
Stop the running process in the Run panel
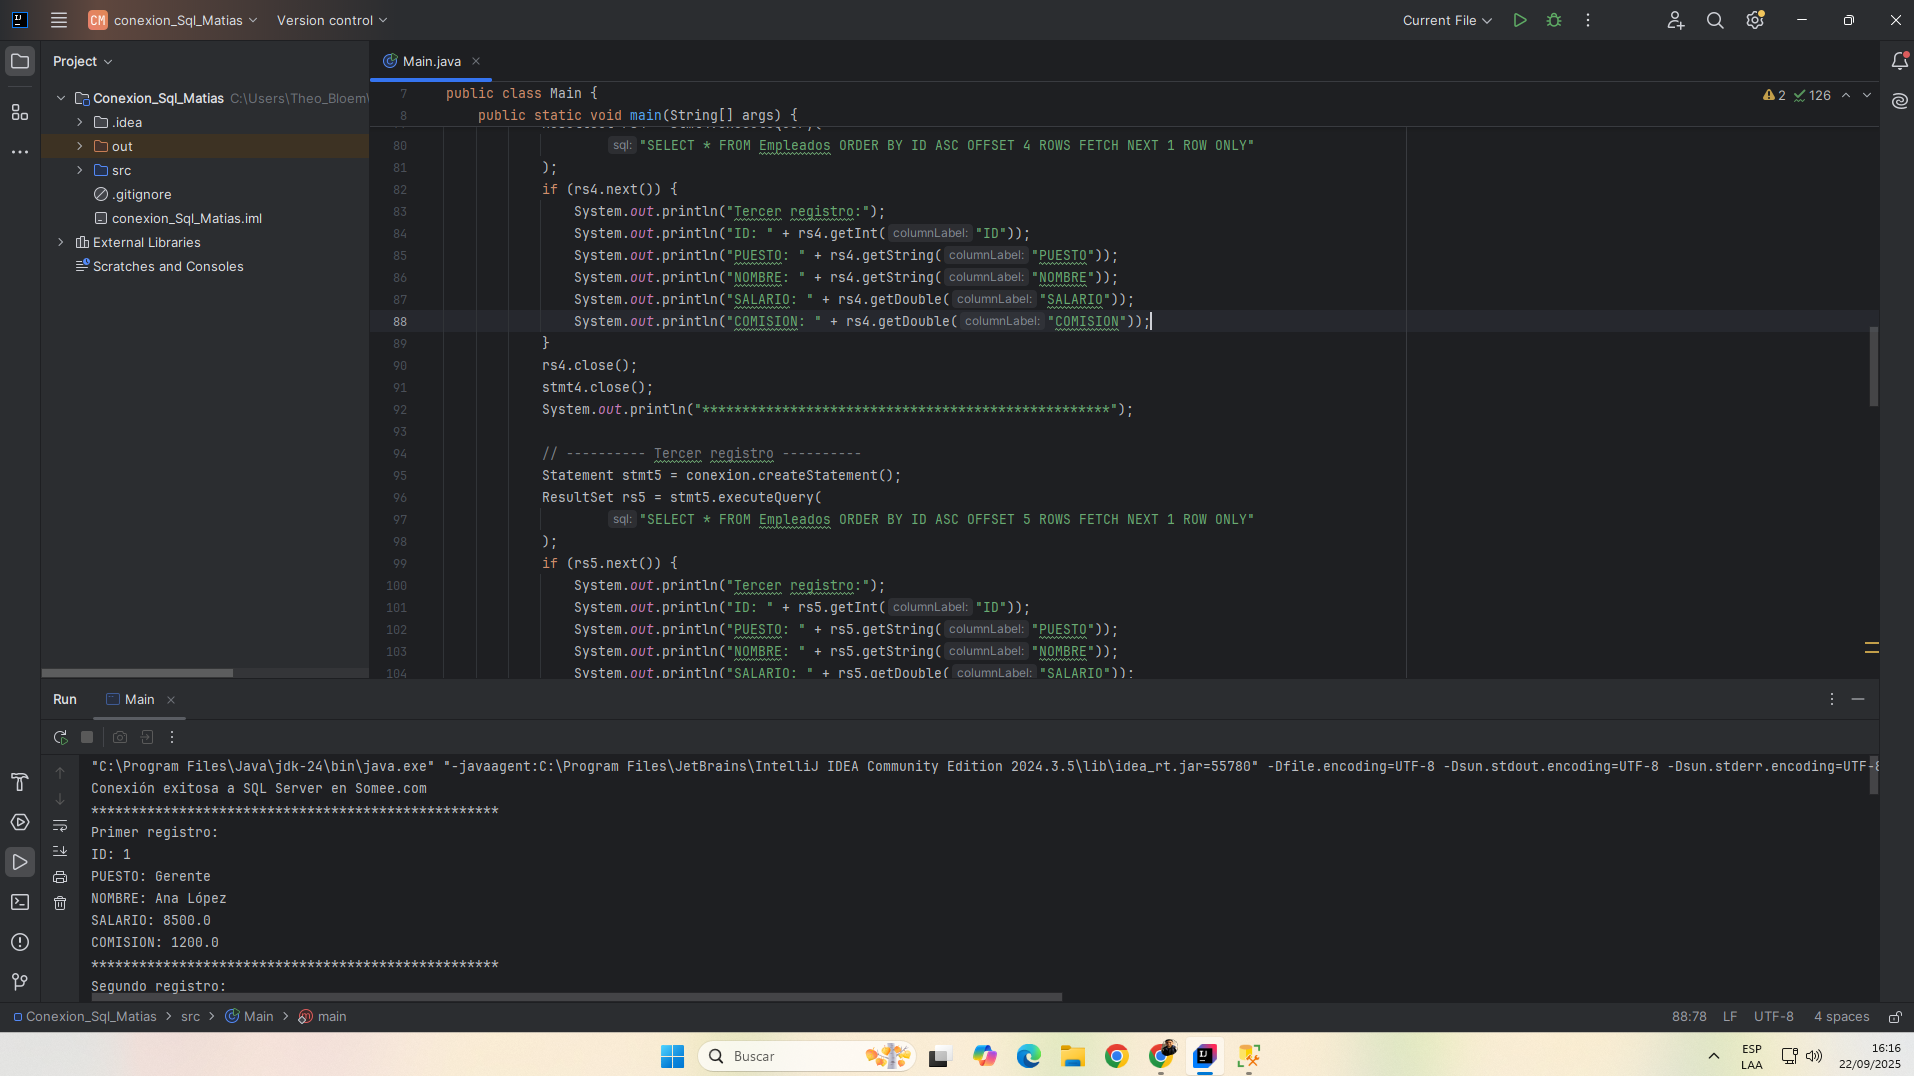pos(87,737)
